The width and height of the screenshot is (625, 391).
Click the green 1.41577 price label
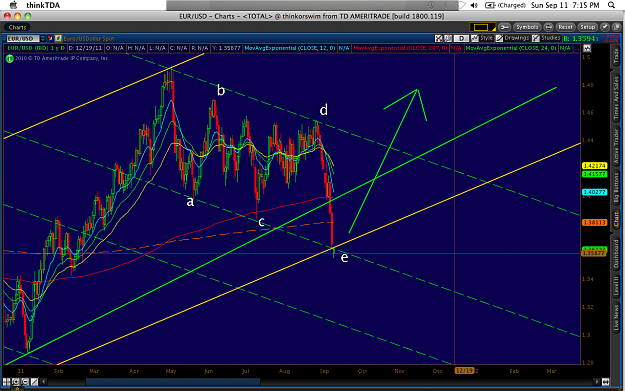click(x=594, y=174)
